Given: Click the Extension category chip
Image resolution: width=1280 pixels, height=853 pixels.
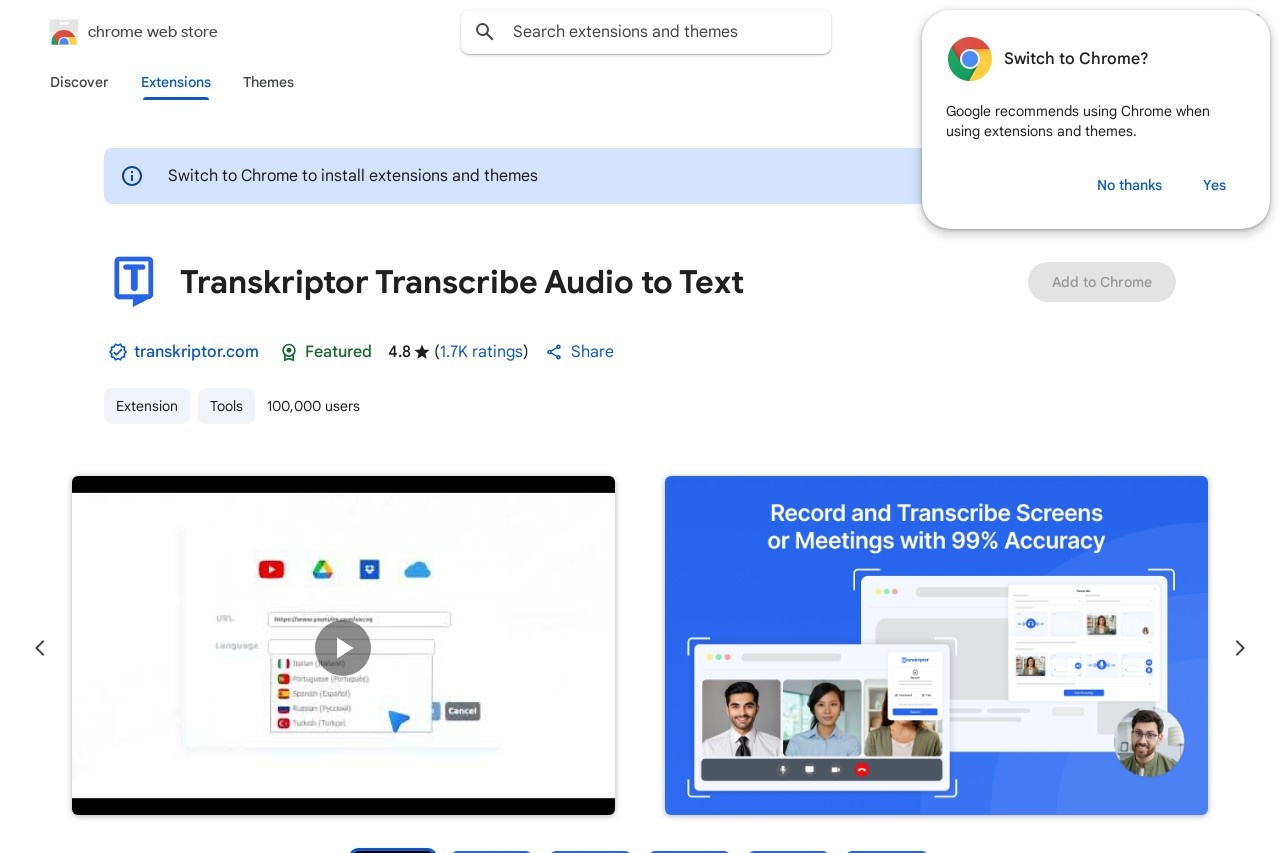Looking at the screenshot, I should click(x=147, y=406).
